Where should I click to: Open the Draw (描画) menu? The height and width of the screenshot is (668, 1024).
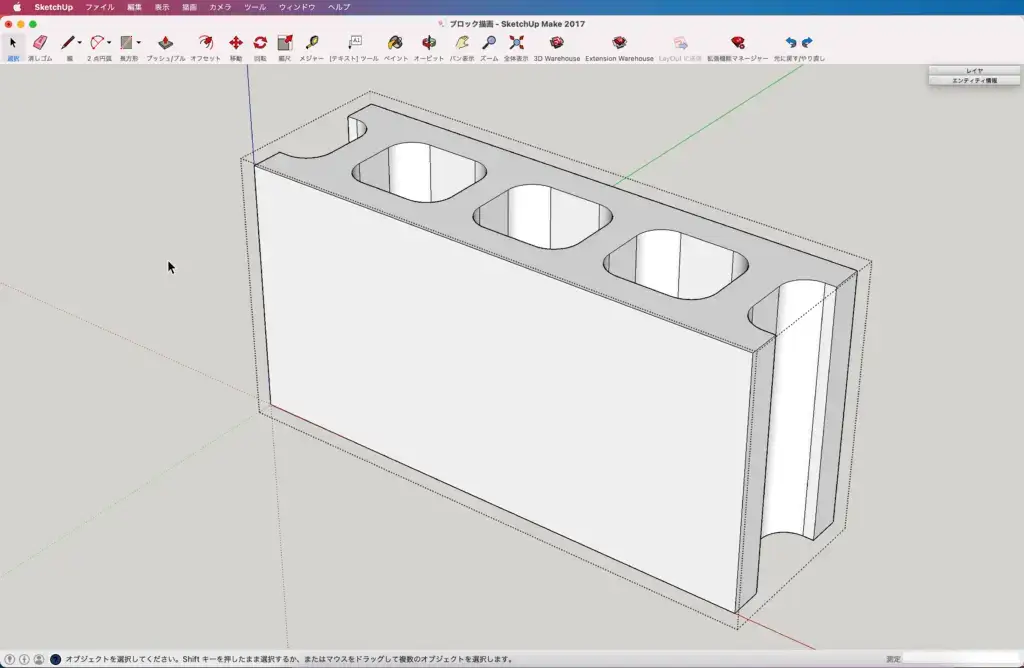189,7
